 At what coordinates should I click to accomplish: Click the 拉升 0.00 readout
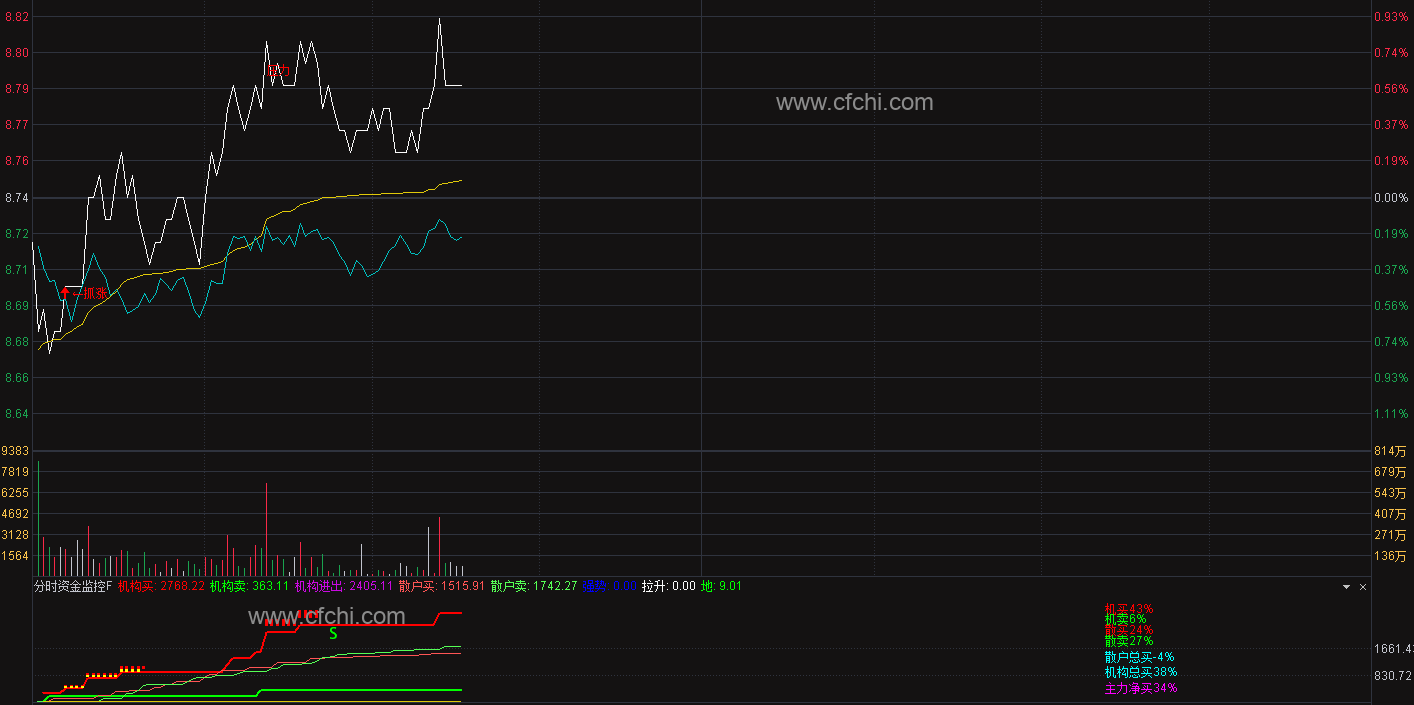click(668, 586)
